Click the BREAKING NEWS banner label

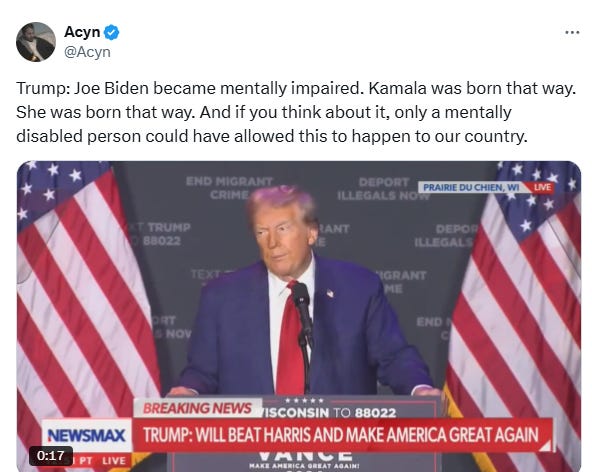pyautogui.click(x=197, y=408)
